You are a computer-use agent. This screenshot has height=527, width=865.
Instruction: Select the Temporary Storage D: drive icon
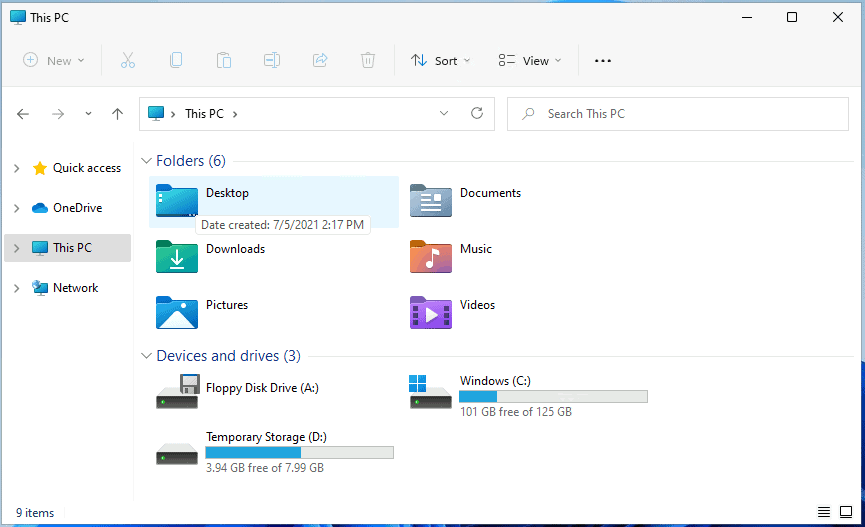(177, 453)
